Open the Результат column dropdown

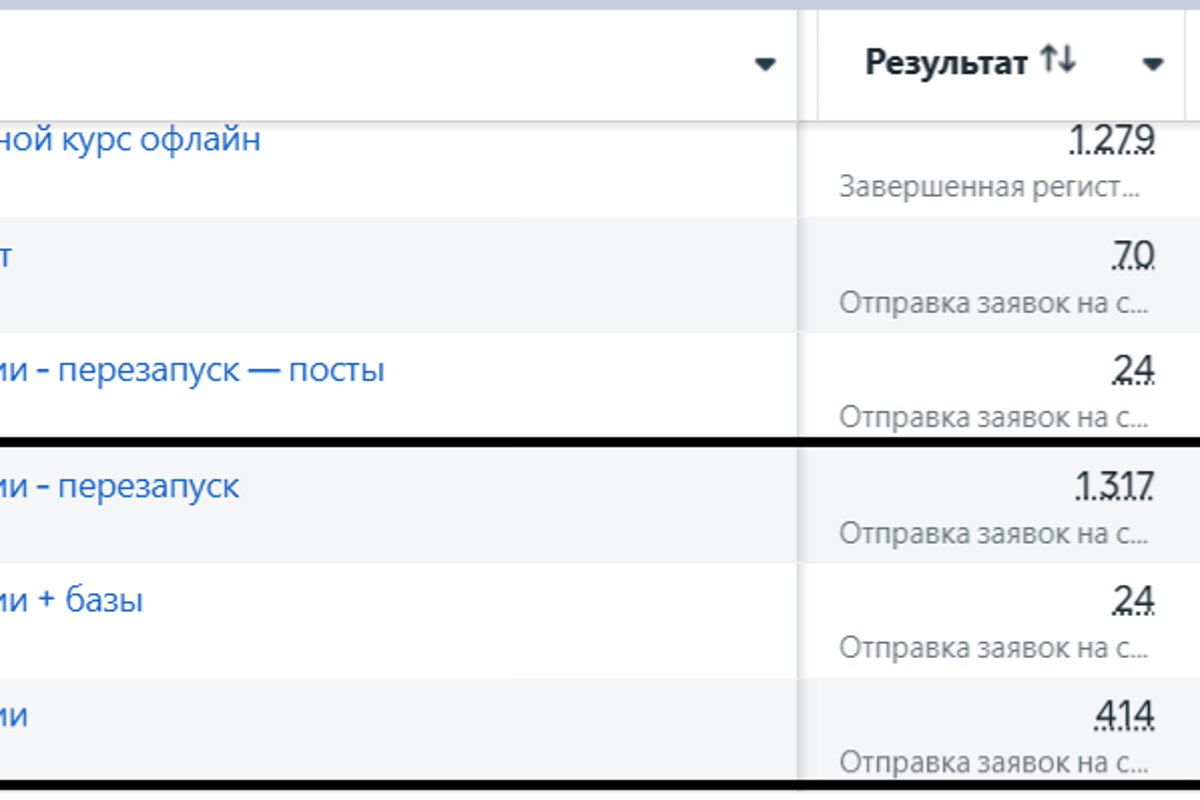1154,63
